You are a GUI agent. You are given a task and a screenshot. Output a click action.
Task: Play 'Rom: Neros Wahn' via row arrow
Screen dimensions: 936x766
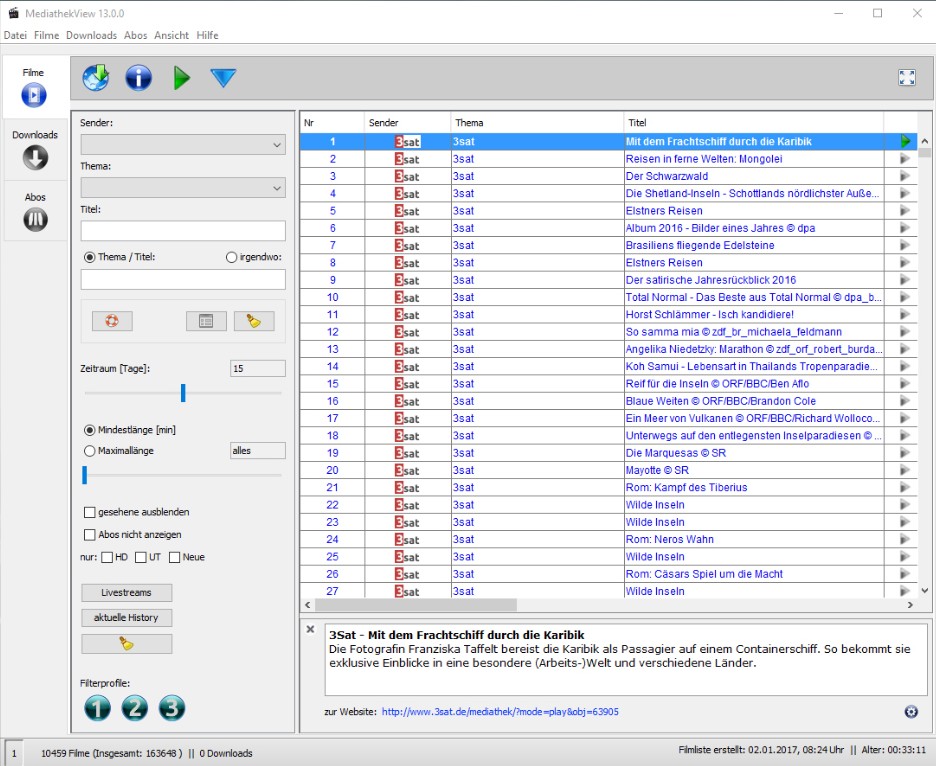(905, 540)
